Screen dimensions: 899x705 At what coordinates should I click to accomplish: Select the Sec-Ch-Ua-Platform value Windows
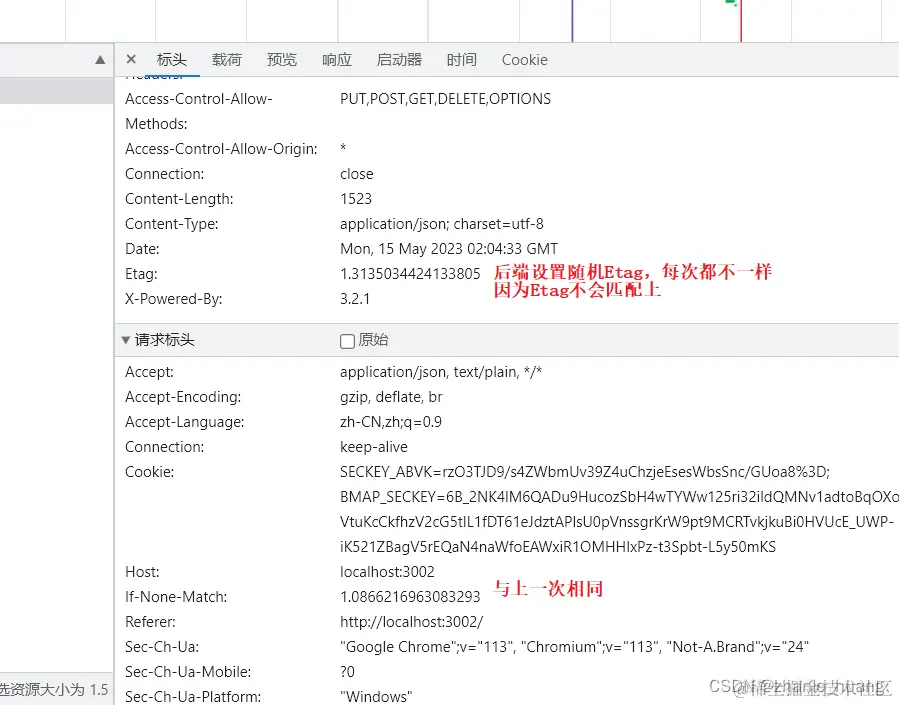(376, 696)
